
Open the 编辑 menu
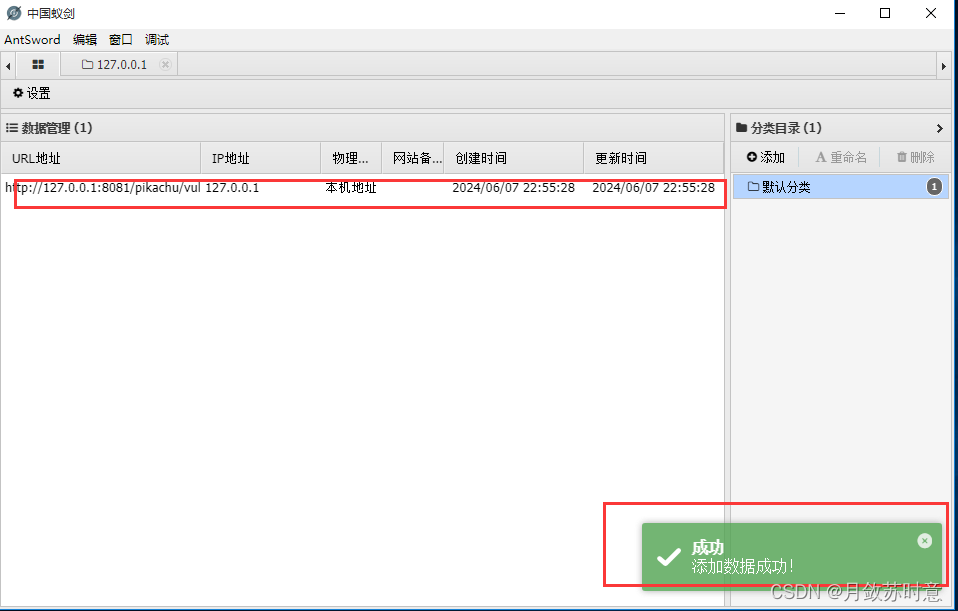[x=84, y=40]
